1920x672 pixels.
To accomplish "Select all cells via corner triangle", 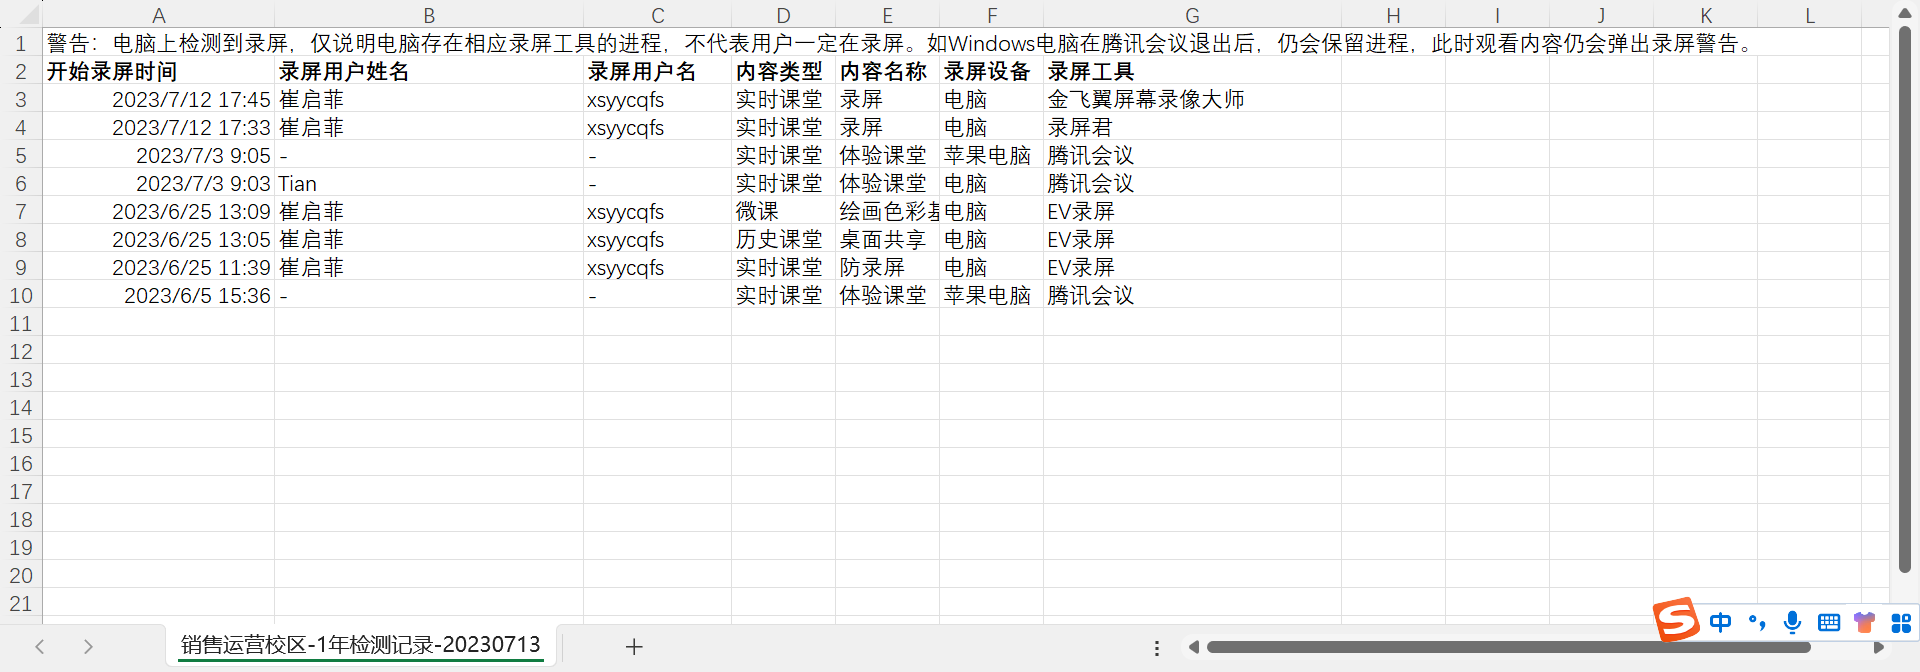I will (28, 15).
